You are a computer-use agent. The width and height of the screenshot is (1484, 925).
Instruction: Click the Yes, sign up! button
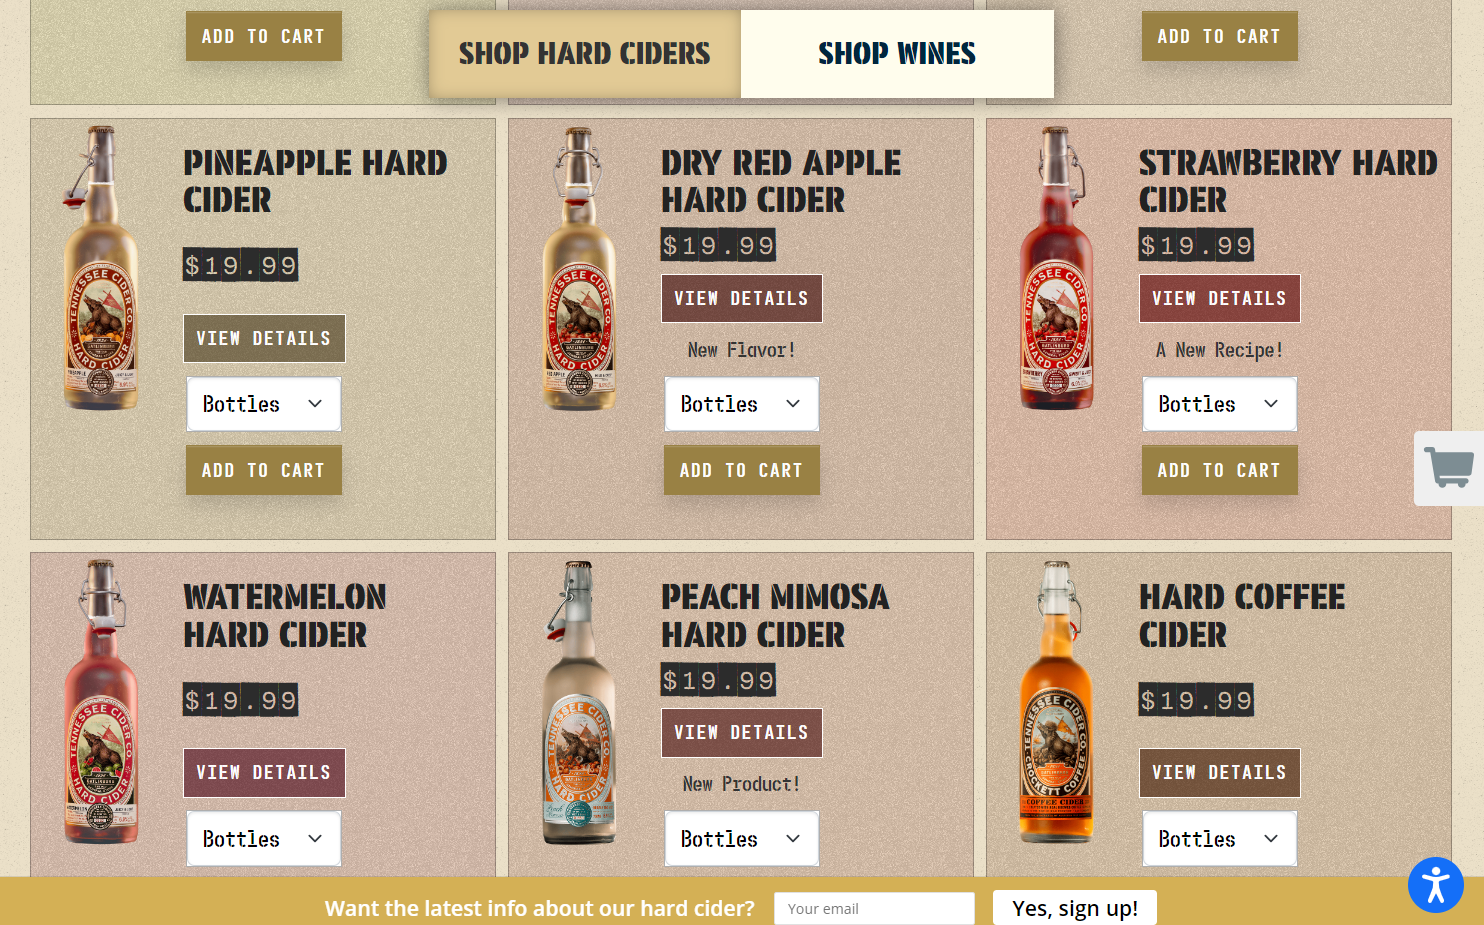coord(1075,908)
